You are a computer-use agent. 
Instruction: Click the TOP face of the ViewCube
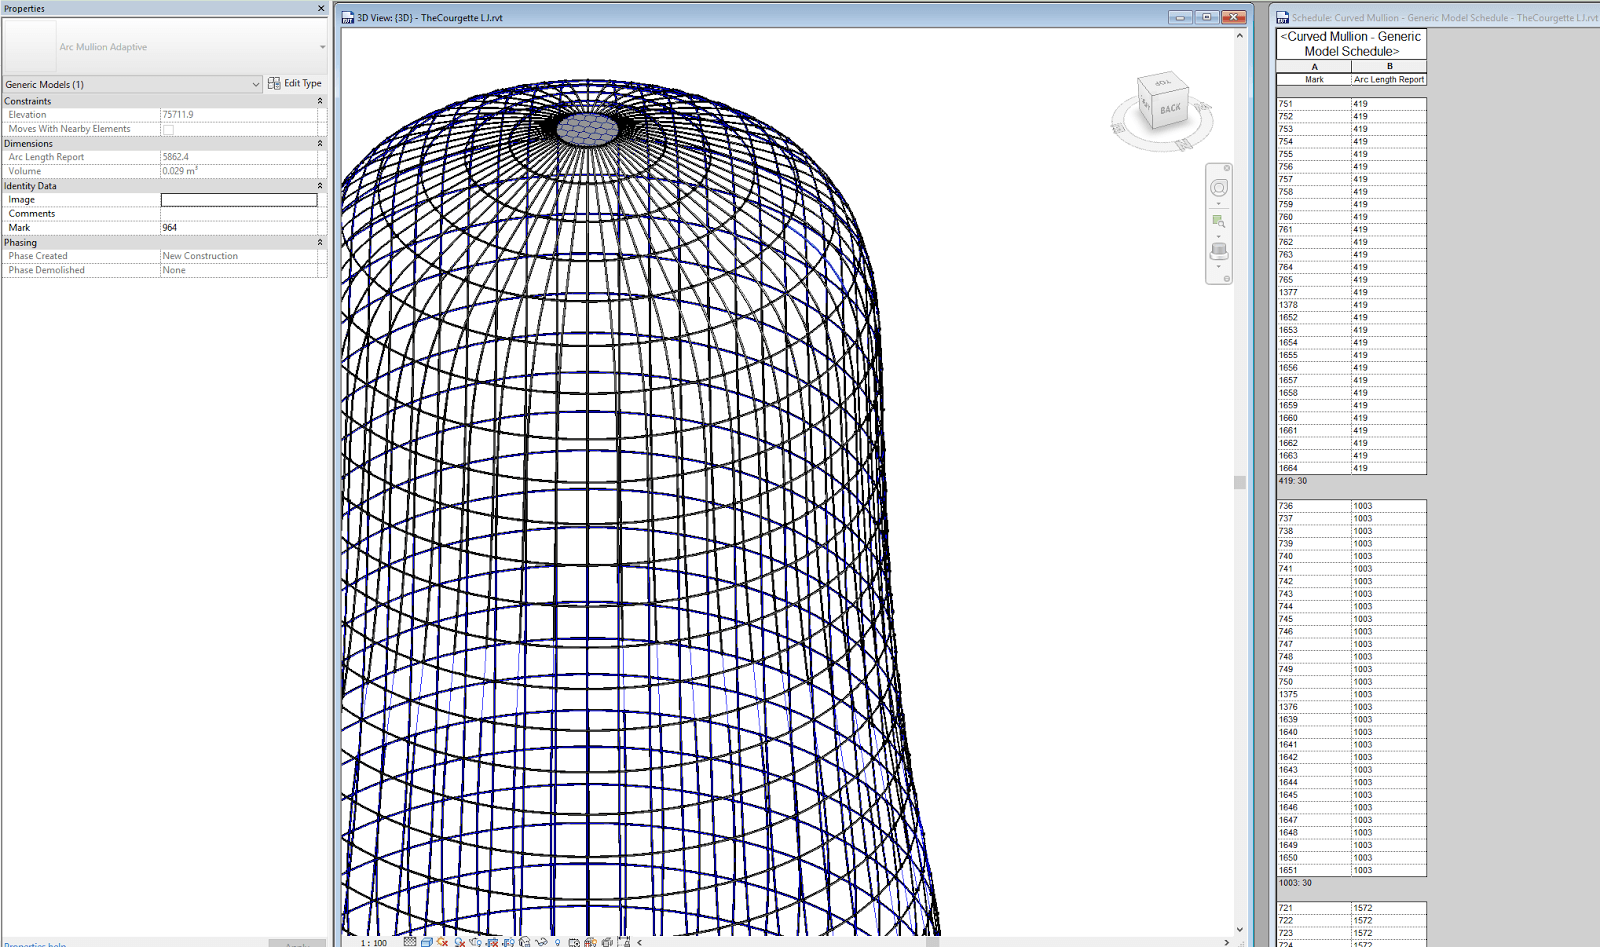[1162, 82]
